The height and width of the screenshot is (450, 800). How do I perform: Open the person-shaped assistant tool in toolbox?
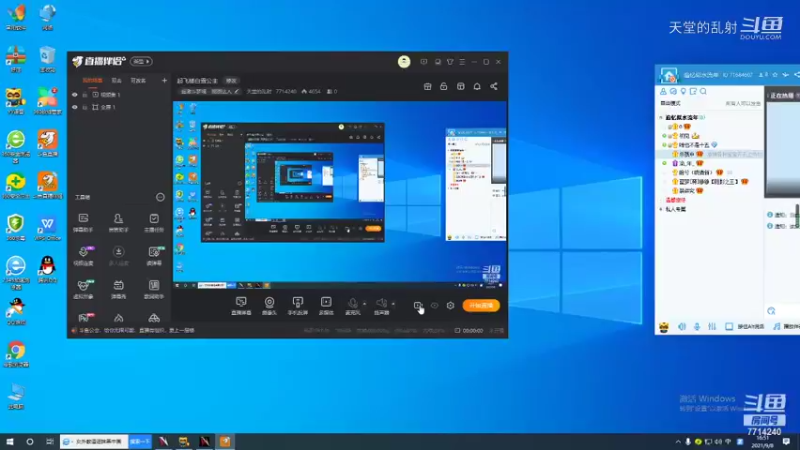(x=118, y=223)
